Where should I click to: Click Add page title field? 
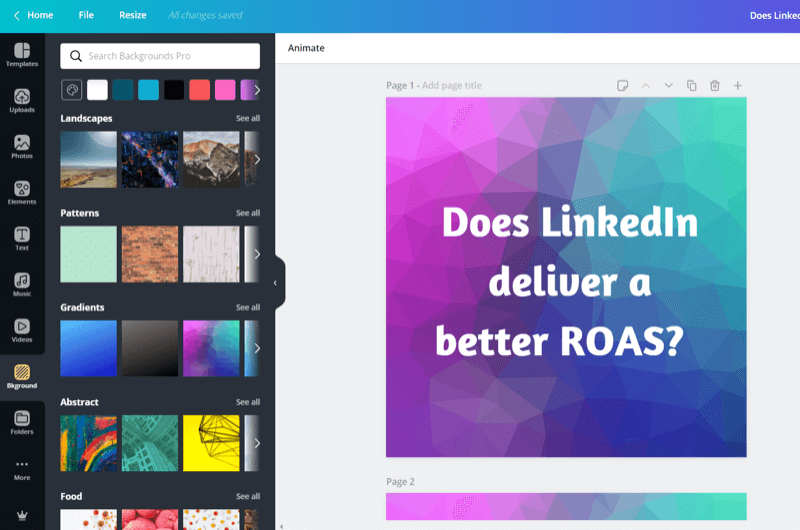click(452, 86)
